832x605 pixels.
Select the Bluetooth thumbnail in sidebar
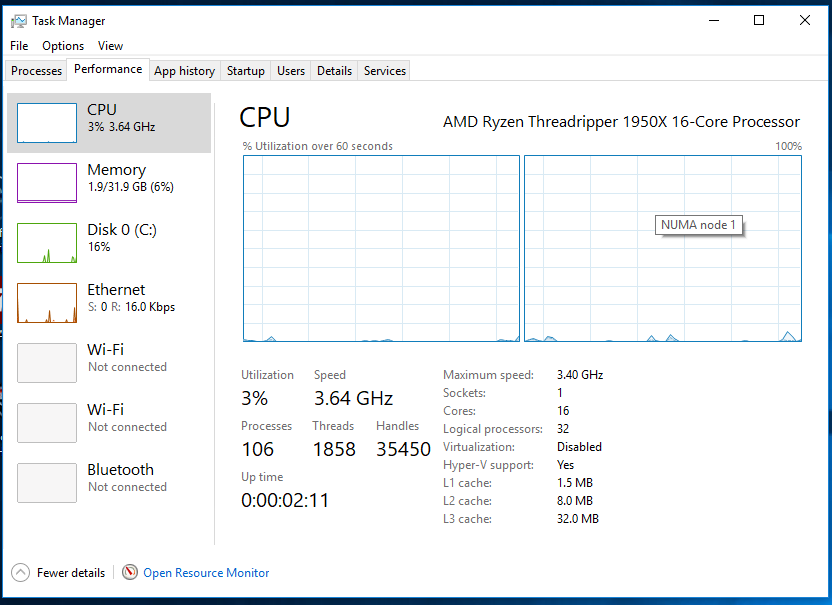tap(47, 483)
